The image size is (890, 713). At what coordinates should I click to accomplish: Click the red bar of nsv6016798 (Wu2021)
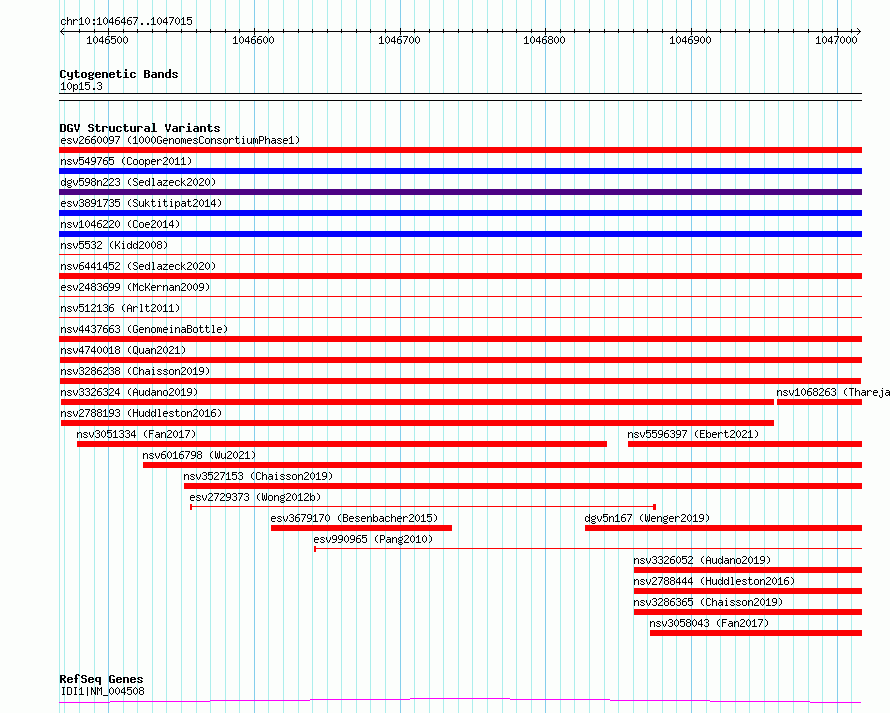click(502, 465)
